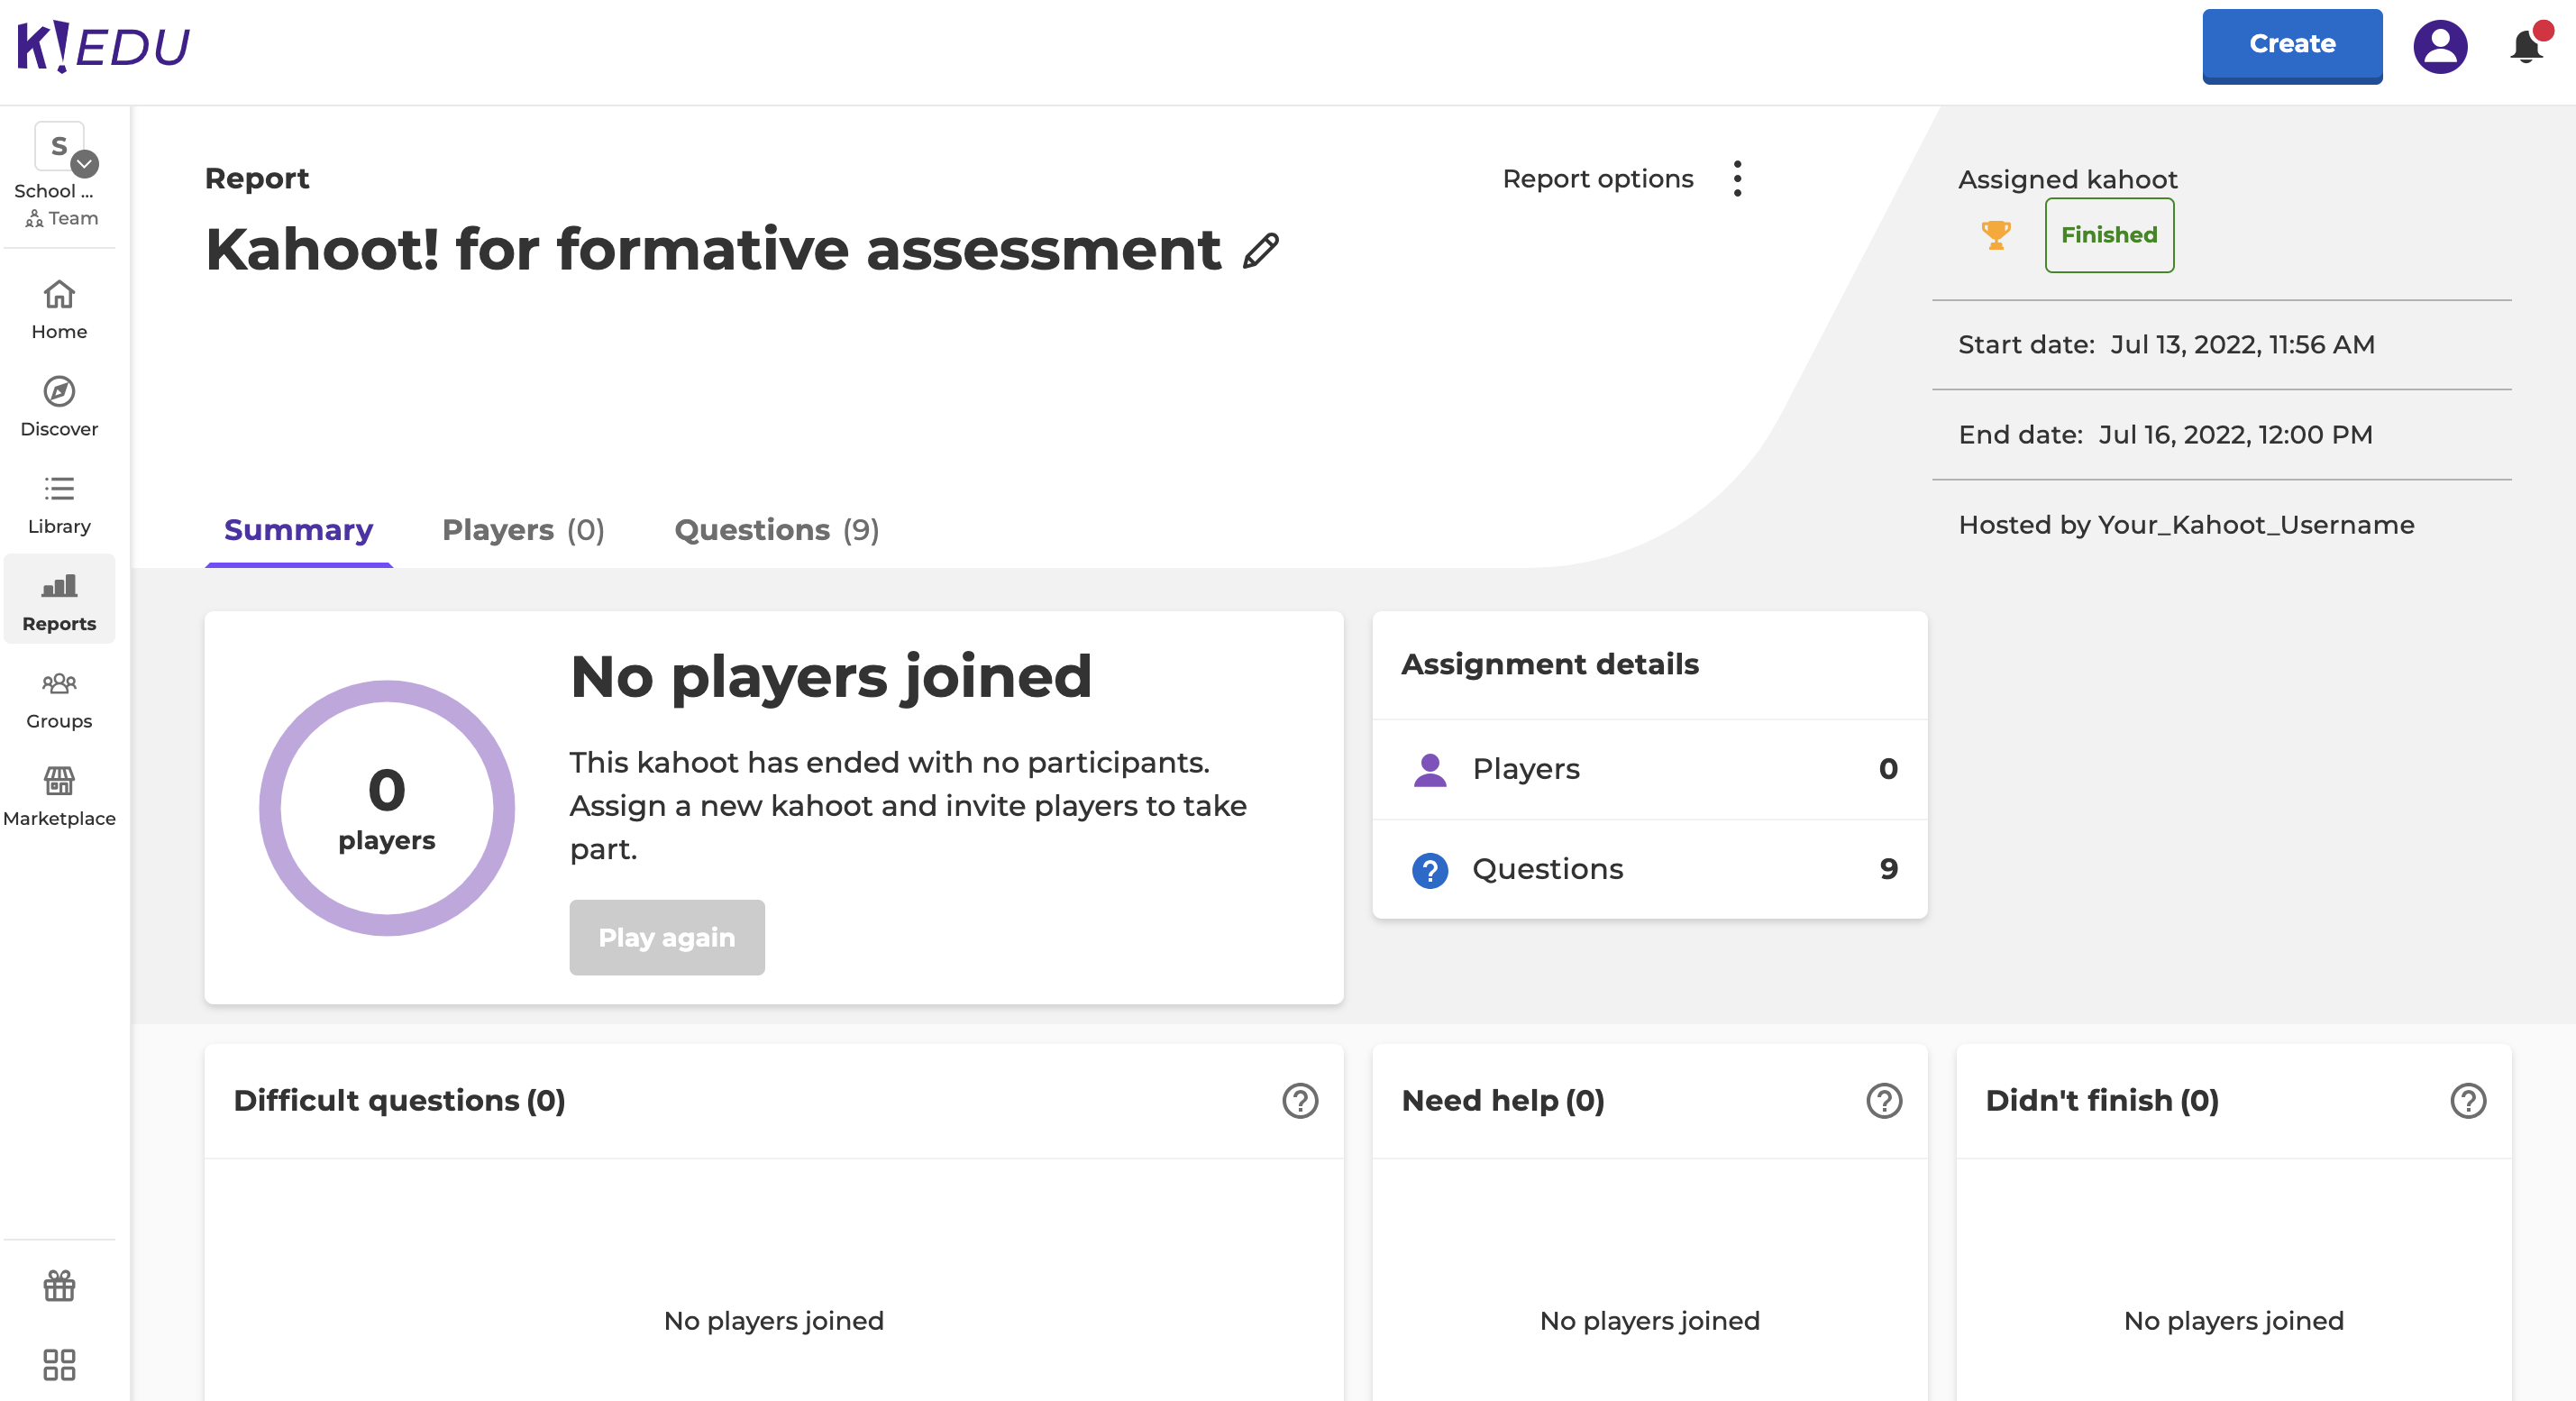
Task: Open Groups in sidebar
Action: 59,700
